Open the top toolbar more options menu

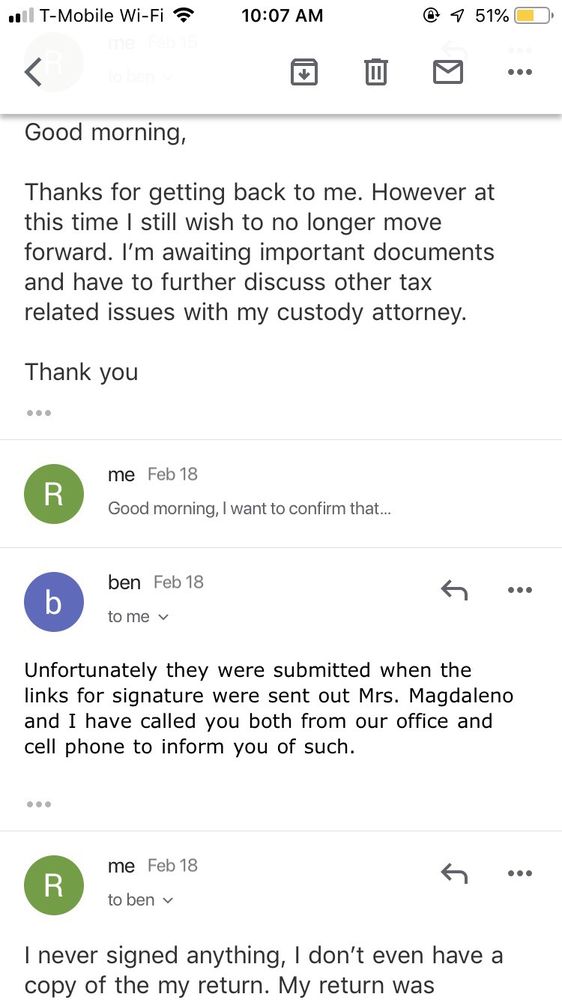tap(520, 72)
